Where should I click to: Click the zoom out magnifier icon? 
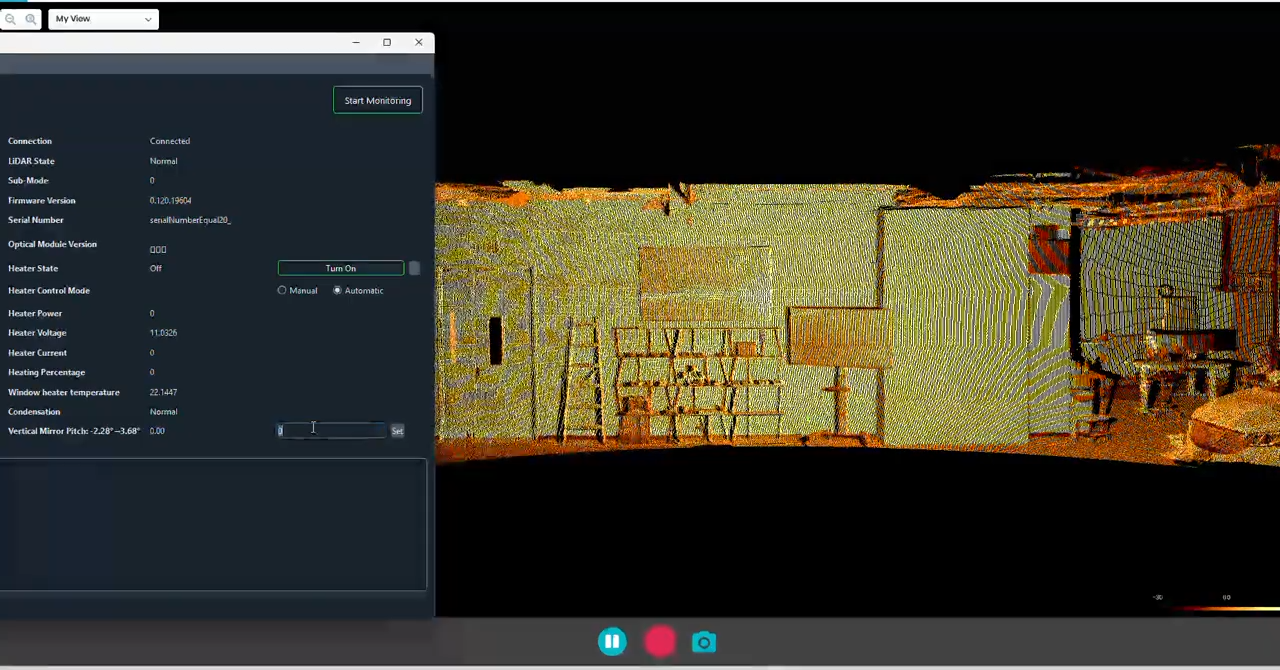point(10,19)
